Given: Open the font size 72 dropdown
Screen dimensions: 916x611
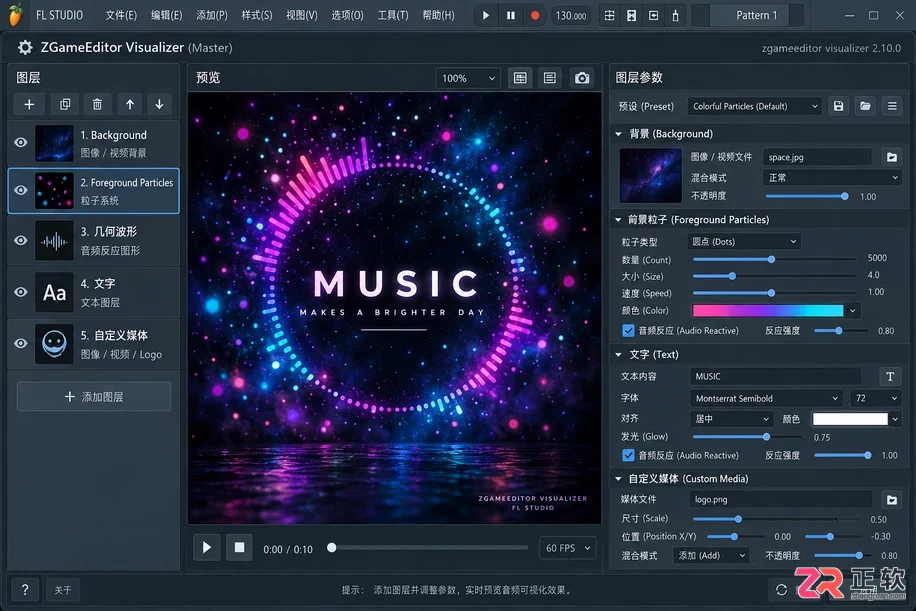Looking at the screenshot, I should pos(875,398).
